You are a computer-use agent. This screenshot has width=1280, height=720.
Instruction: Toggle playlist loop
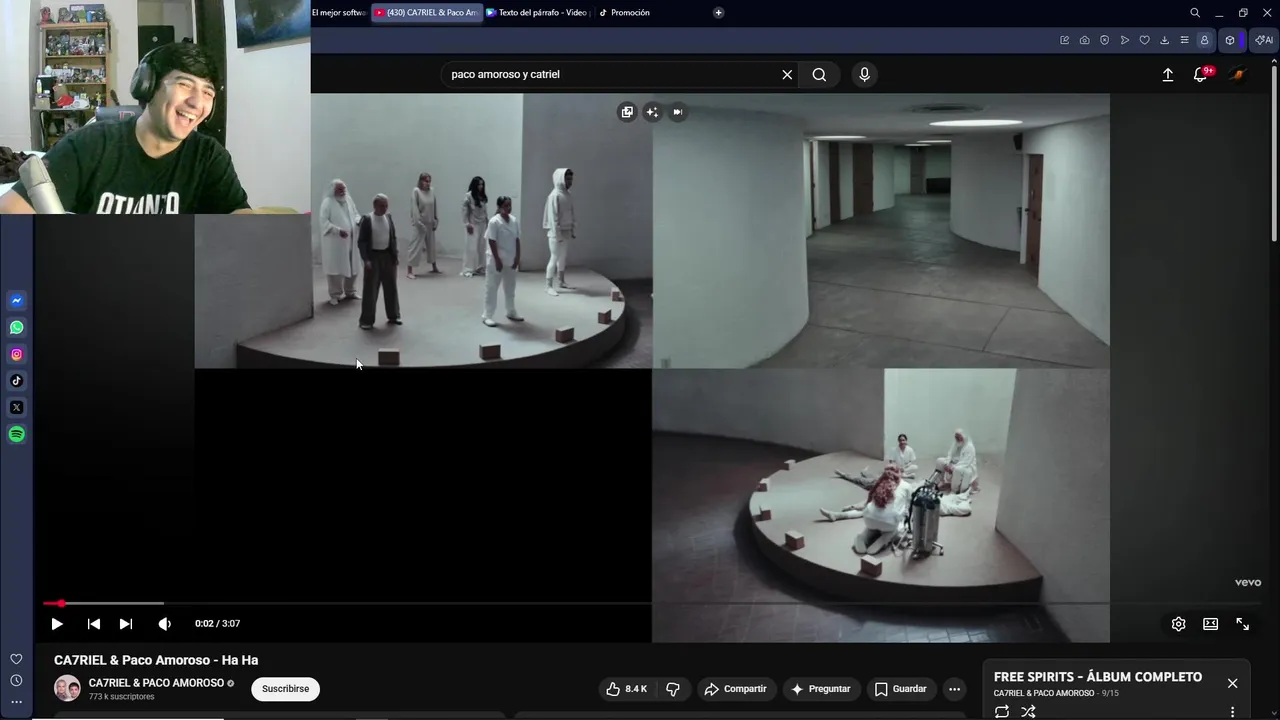tap(1001, 712)
